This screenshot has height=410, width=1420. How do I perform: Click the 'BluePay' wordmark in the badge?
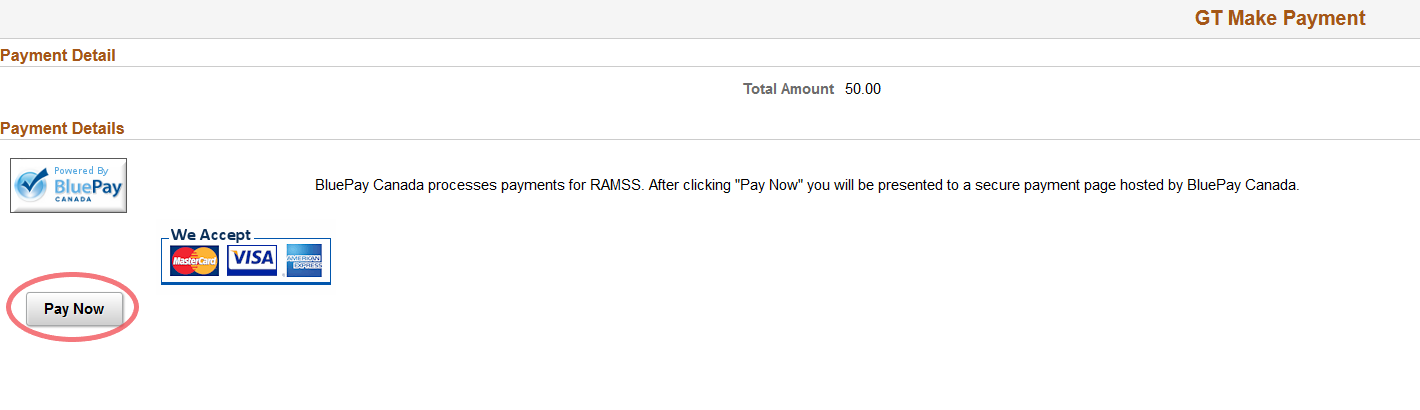point(87,185)
